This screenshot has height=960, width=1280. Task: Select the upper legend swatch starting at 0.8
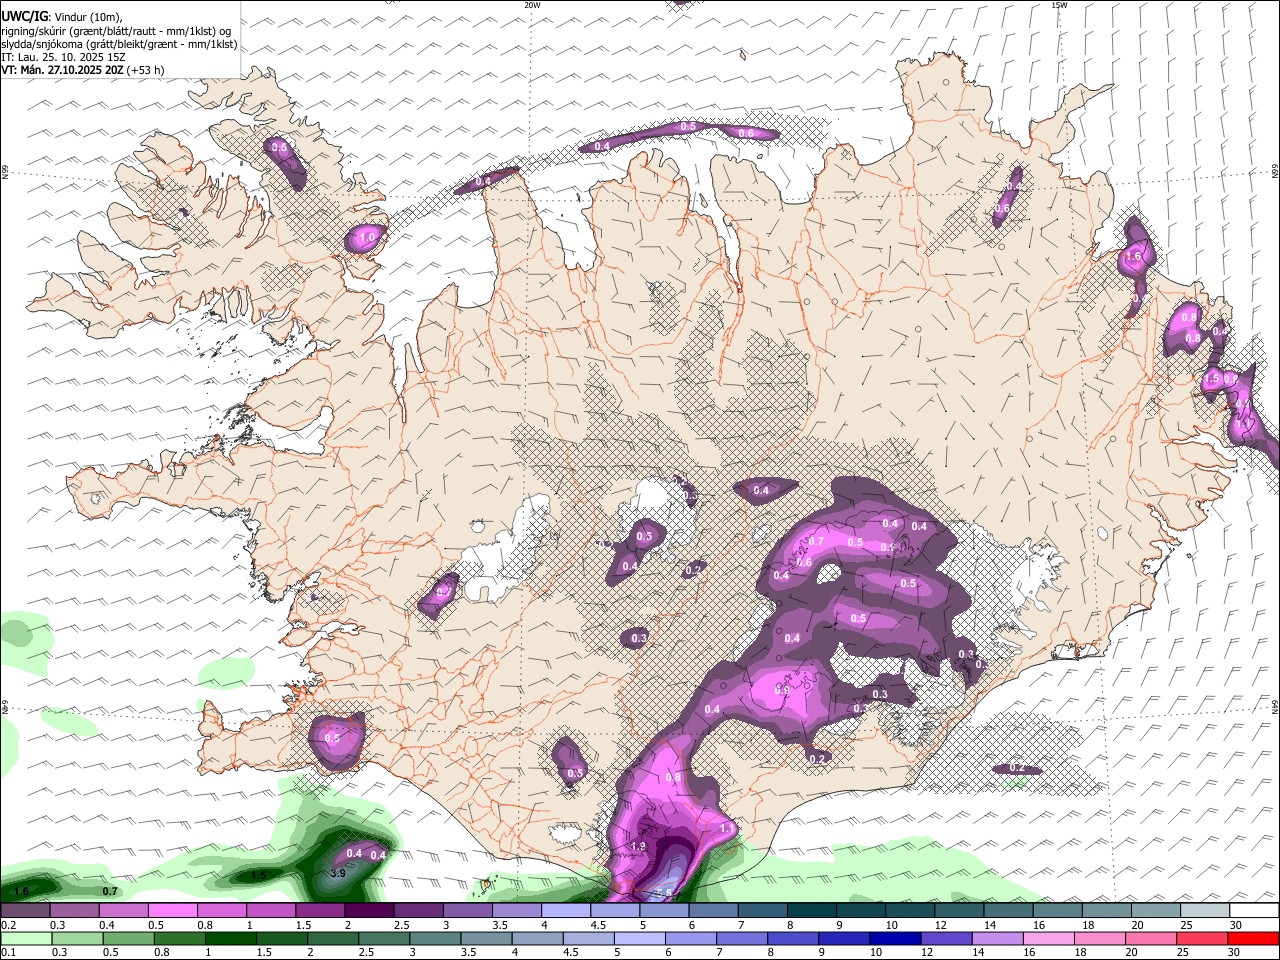click(x=221, y=910)
